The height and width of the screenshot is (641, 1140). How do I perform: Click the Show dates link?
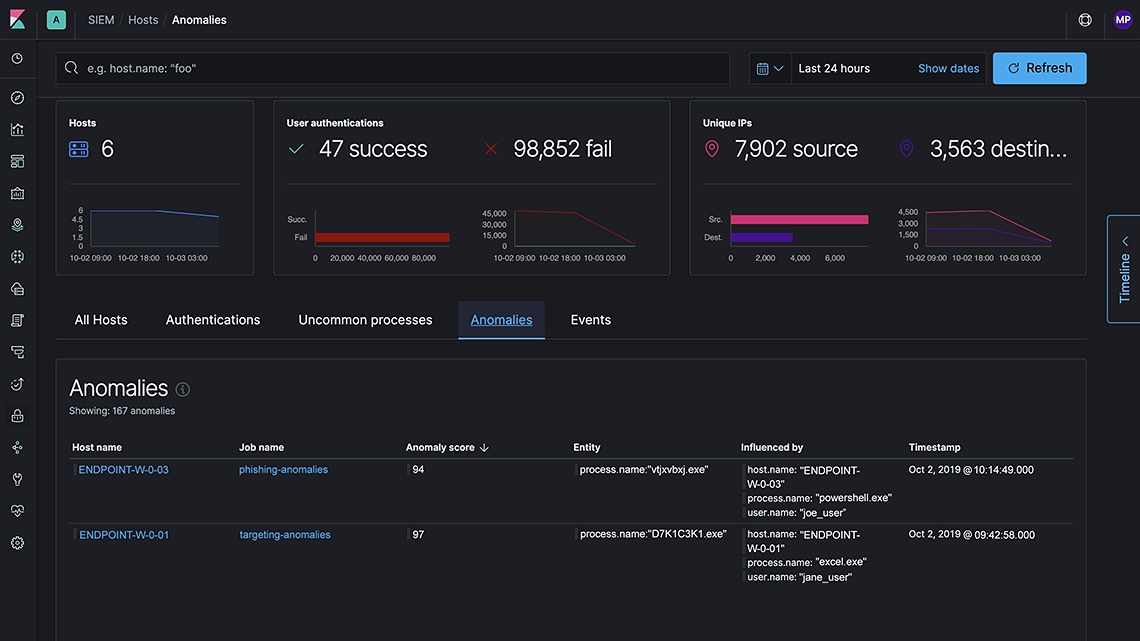948,68
